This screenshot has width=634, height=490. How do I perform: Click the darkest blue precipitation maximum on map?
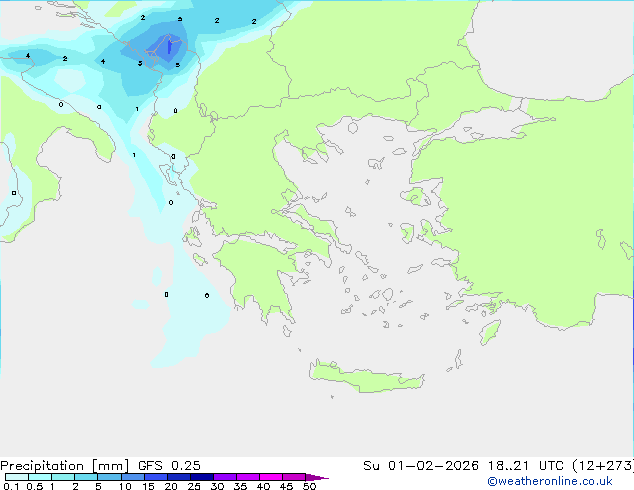169,46
